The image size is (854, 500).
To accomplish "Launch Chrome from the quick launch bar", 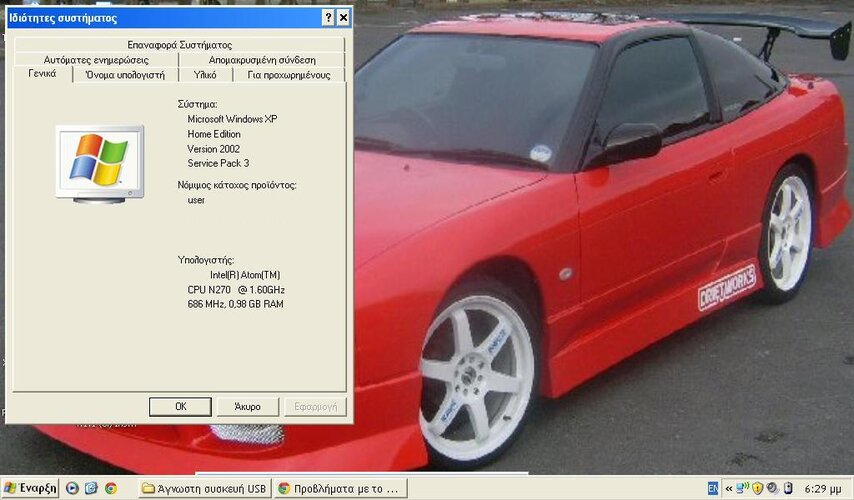I will (x=111, y=488).
